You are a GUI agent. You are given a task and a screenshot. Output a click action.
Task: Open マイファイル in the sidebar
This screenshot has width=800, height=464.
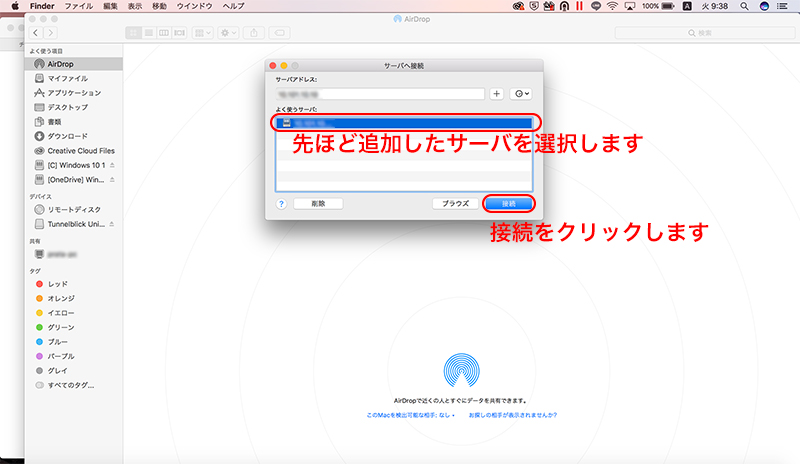point(67,78)
